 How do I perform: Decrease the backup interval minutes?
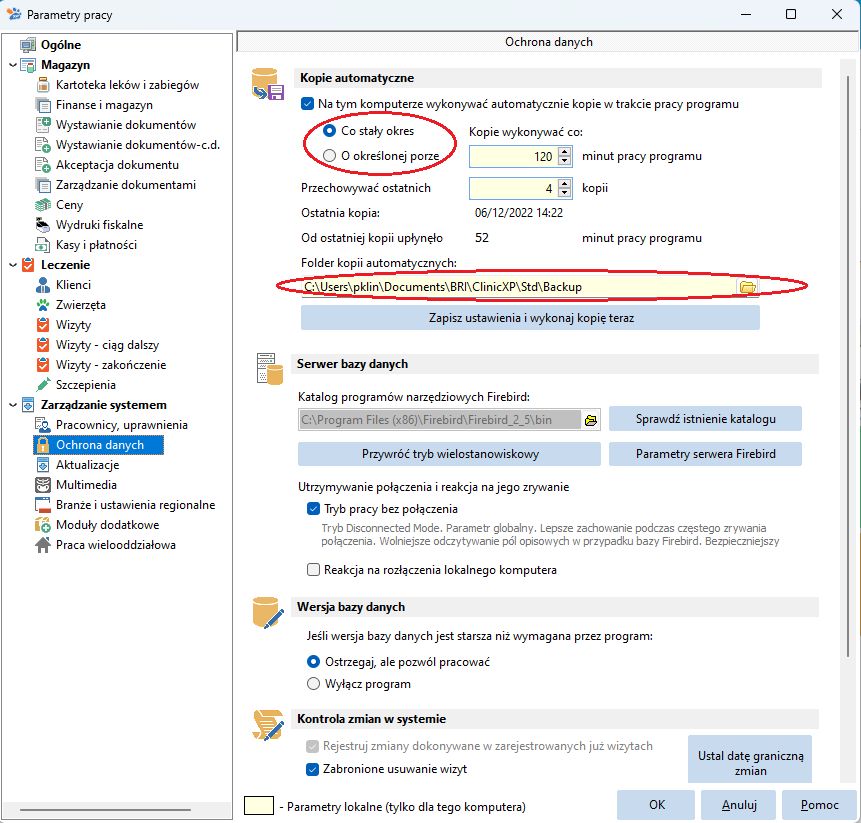[x=564, y=161]
